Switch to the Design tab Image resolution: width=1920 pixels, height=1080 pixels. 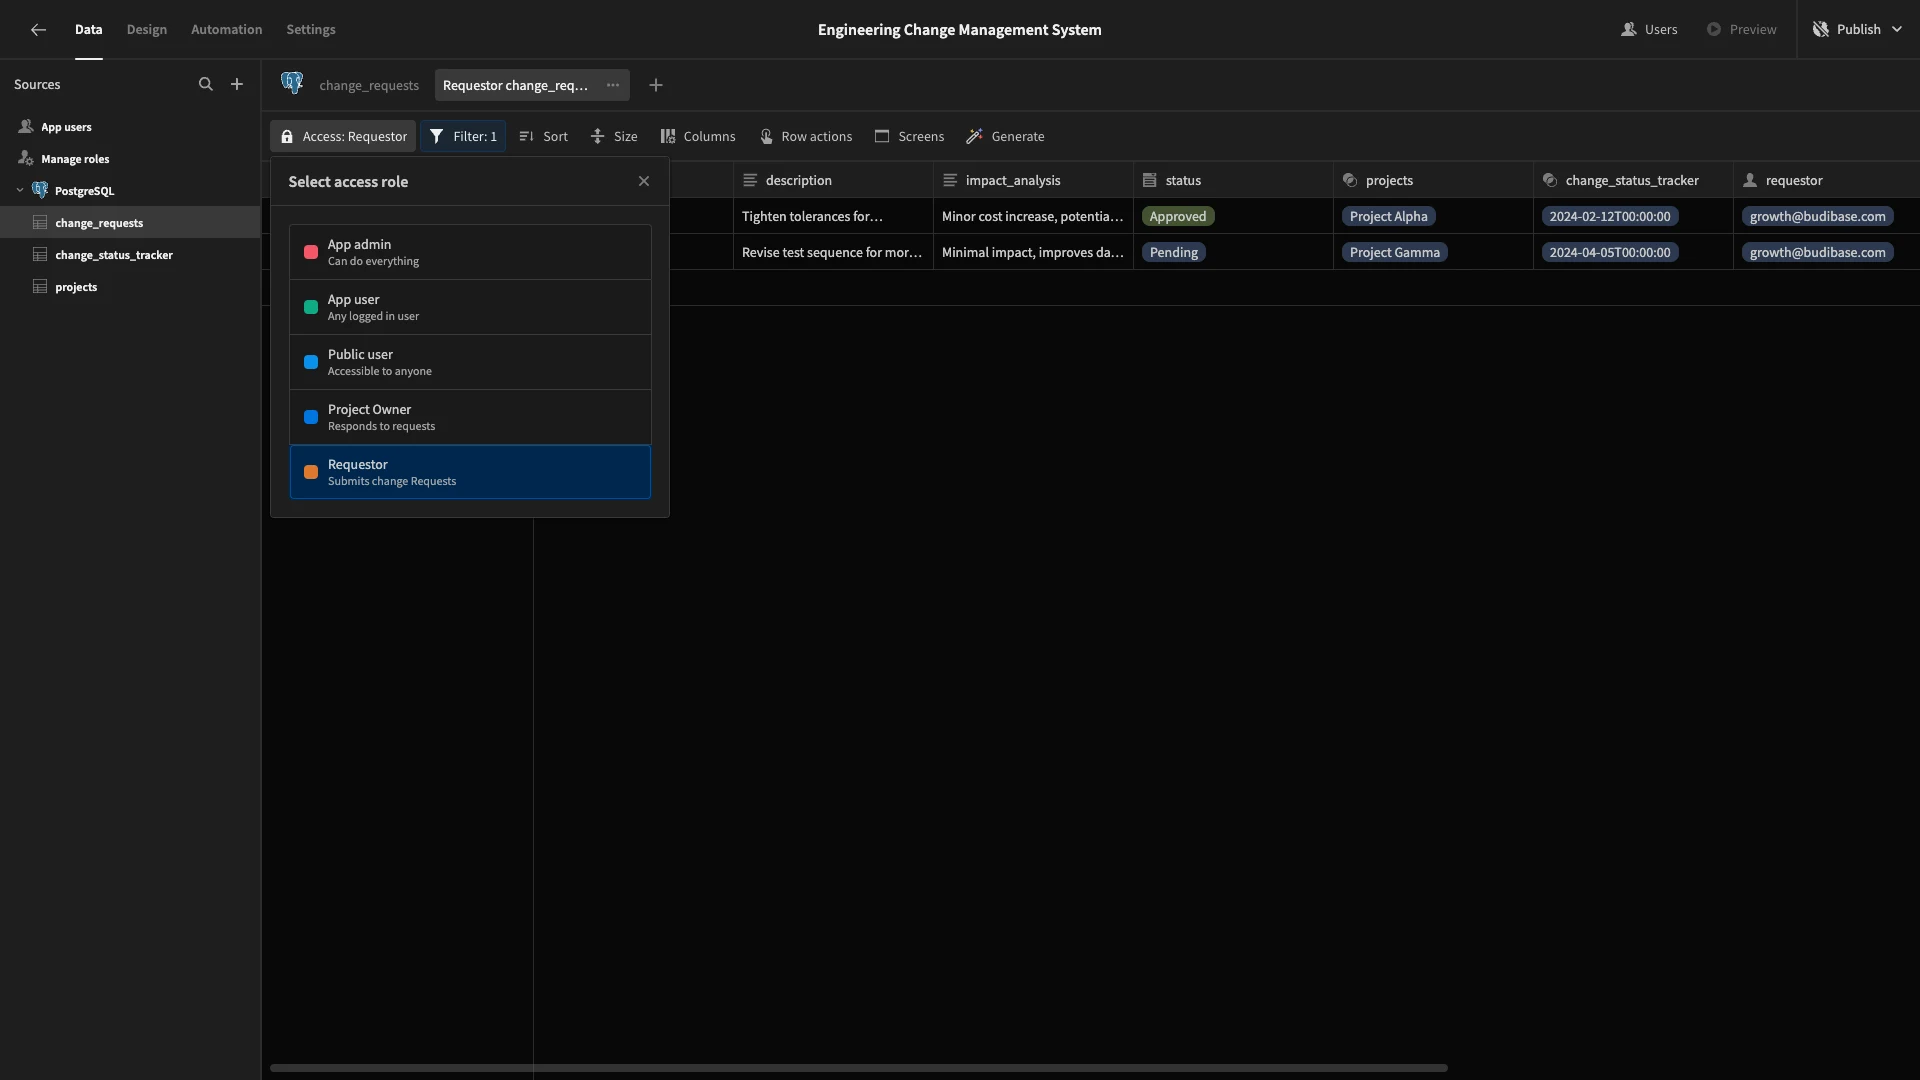coord(147,30)
